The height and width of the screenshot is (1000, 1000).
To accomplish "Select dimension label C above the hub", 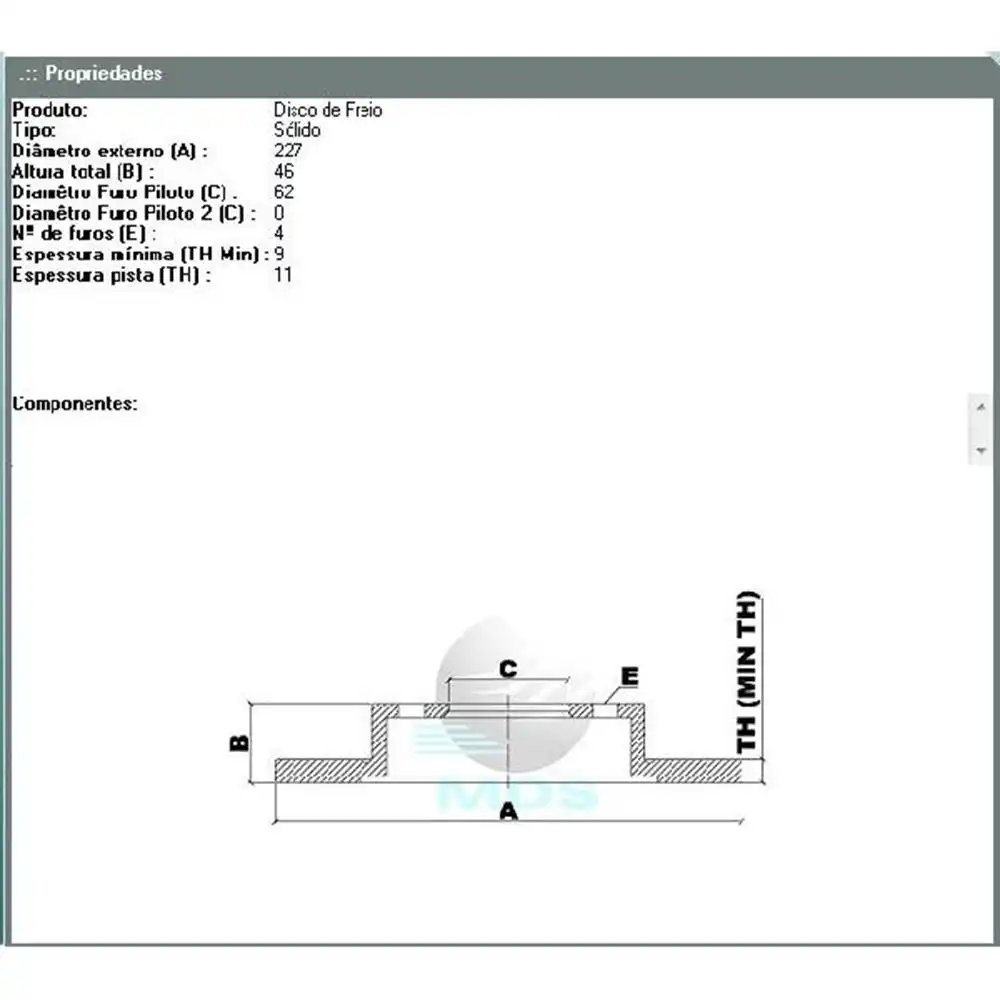I will pyautogui.click(x=508, y=668).
